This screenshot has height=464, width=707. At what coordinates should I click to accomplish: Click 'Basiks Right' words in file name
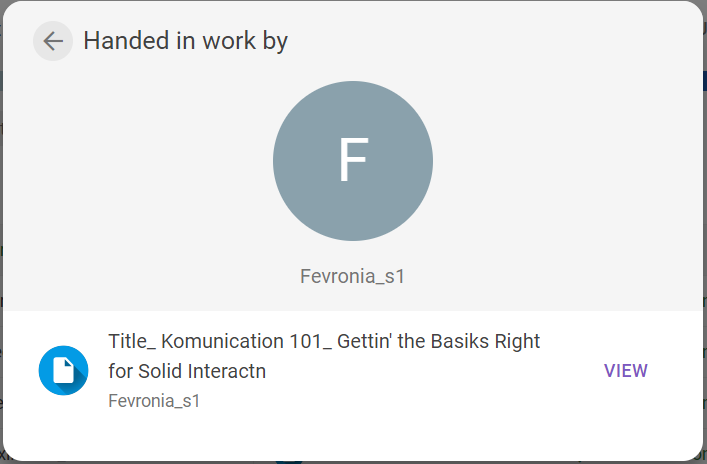point(486,341)
